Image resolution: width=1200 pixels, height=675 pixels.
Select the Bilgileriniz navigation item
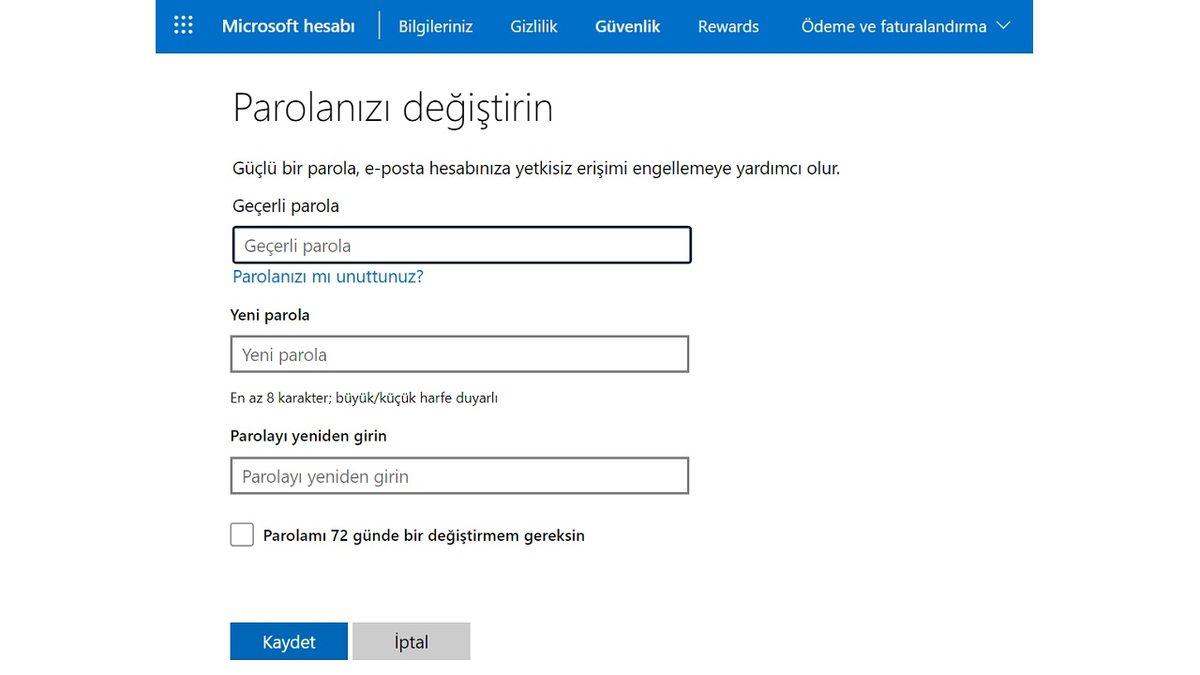pos(435,26)
